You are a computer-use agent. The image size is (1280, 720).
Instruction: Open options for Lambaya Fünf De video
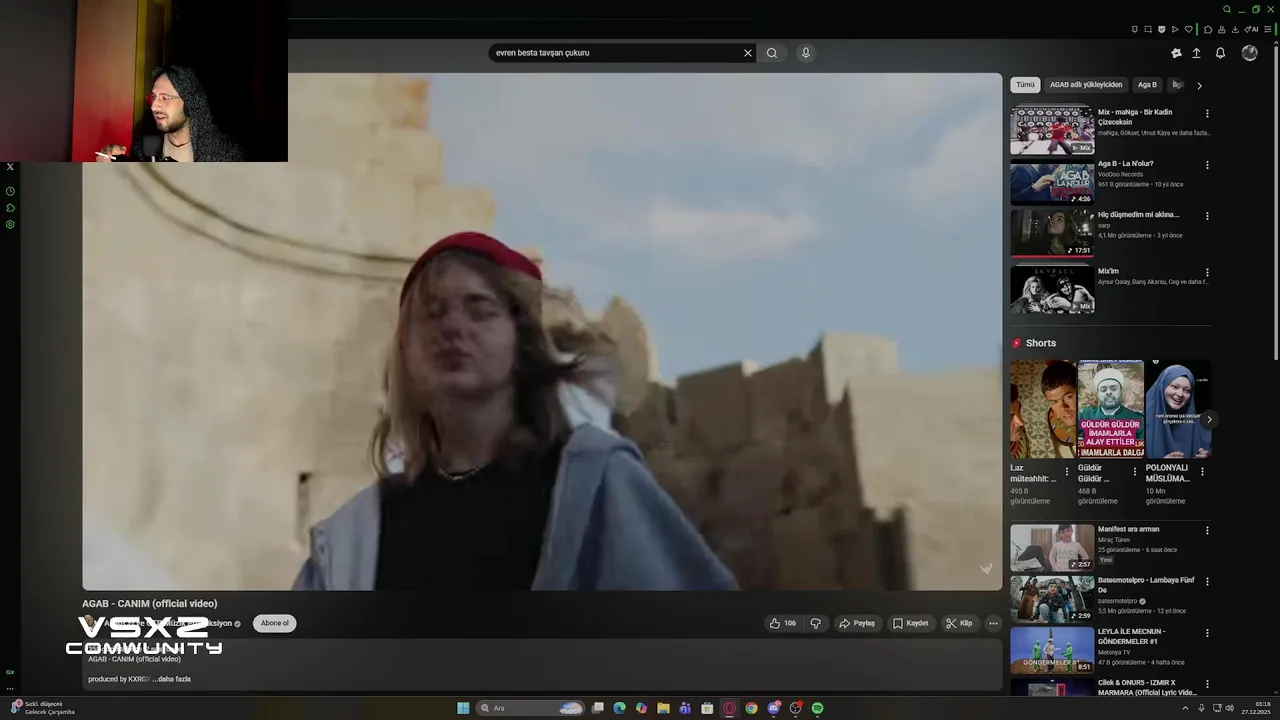click(1207, 581)
